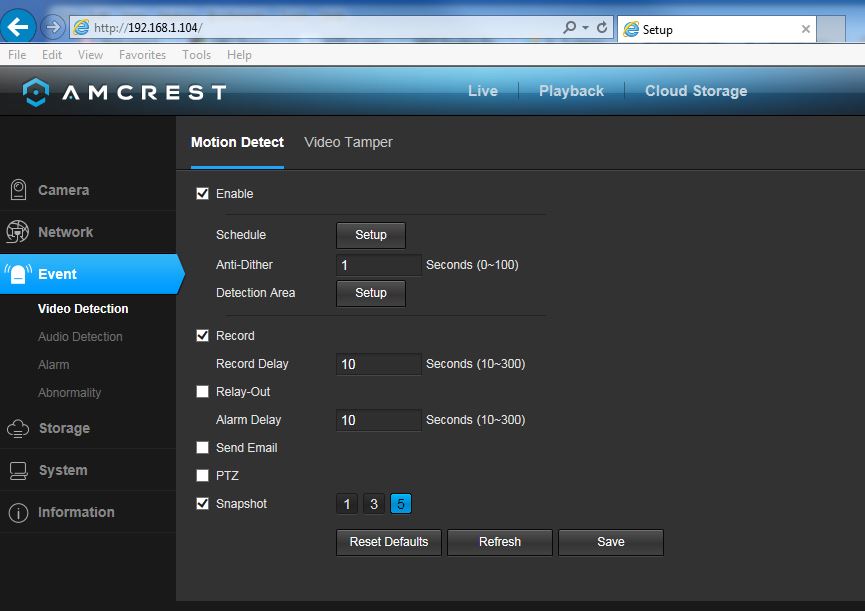Screen dimensions: 865x611
Task: Open Network settings via globe icon
Action: [x=18, y=232]
